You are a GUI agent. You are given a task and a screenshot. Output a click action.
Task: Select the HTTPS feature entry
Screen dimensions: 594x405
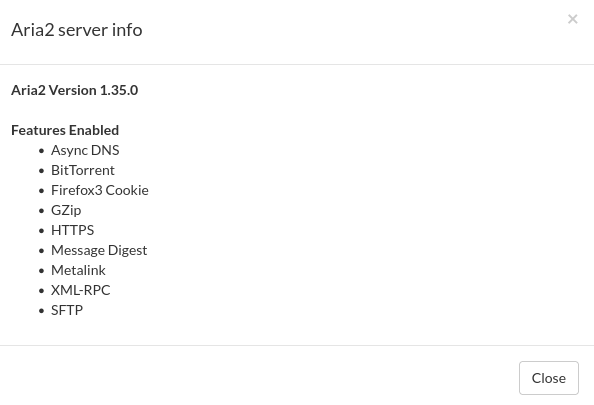coord(72,230)
